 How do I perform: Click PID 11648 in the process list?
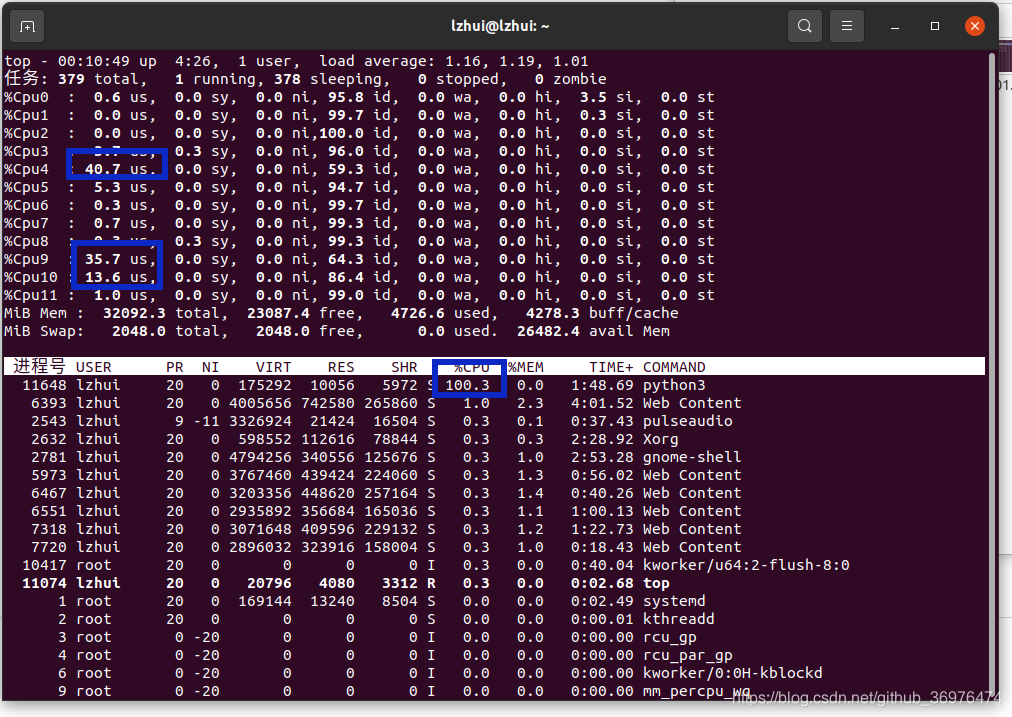(x=44, y=385)
